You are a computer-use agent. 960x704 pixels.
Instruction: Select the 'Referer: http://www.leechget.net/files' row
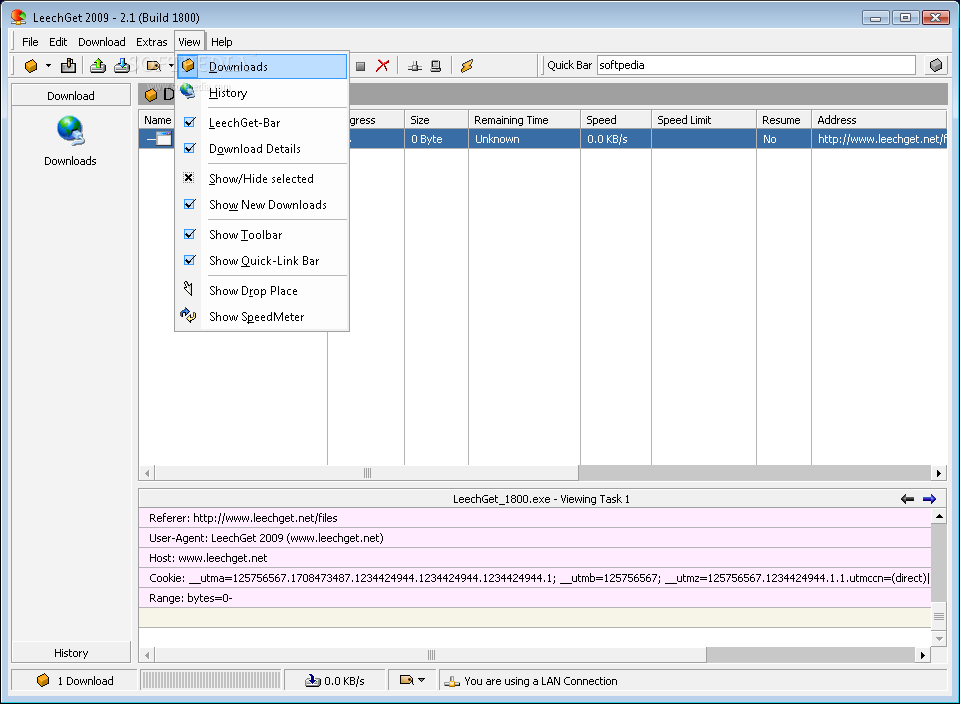(x=534, y=518)
